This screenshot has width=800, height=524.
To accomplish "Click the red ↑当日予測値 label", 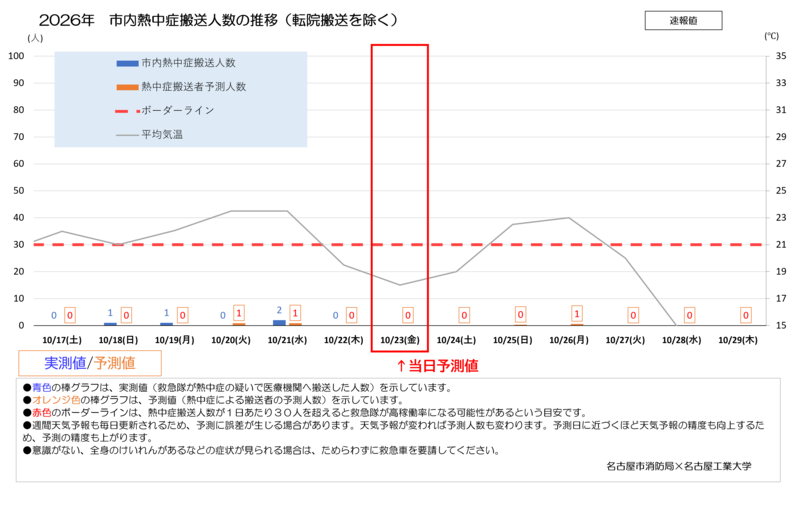I will tap(437, 366).
